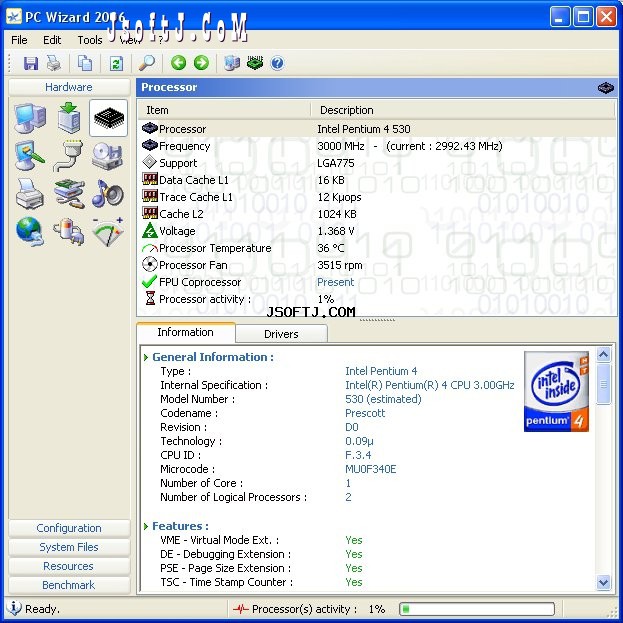Select the Devices cards hardware icon
Image resolution: width=623 pixels, height=623 pixels.
pos(70,194)
